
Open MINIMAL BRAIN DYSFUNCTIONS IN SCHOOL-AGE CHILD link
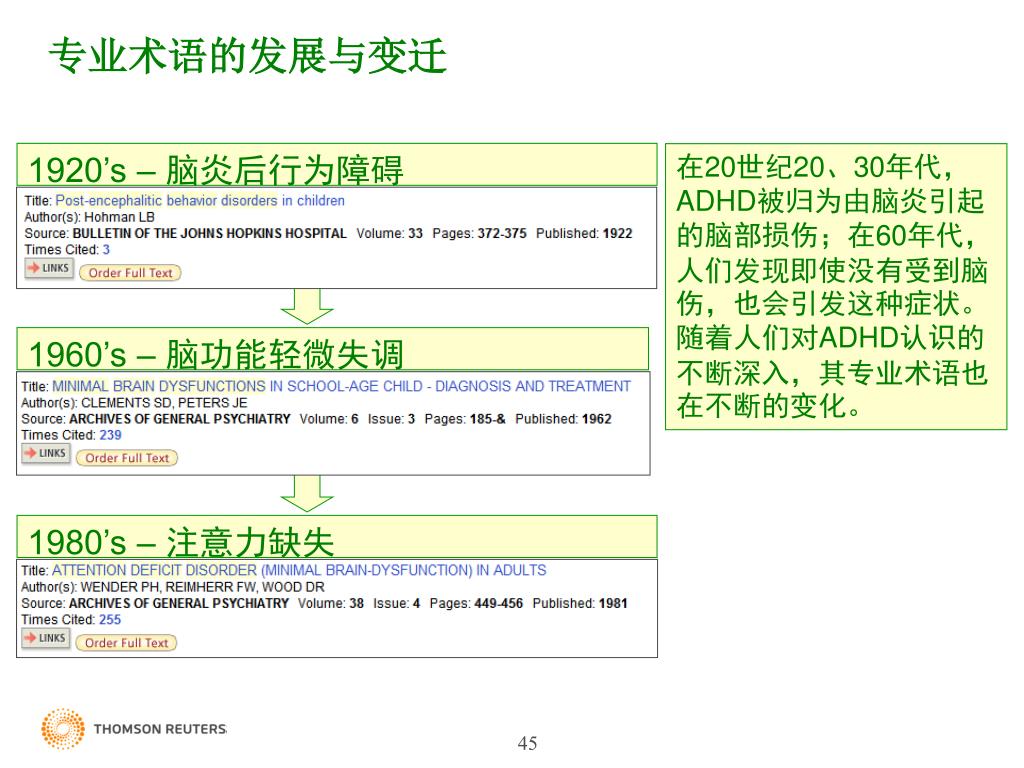341,386
